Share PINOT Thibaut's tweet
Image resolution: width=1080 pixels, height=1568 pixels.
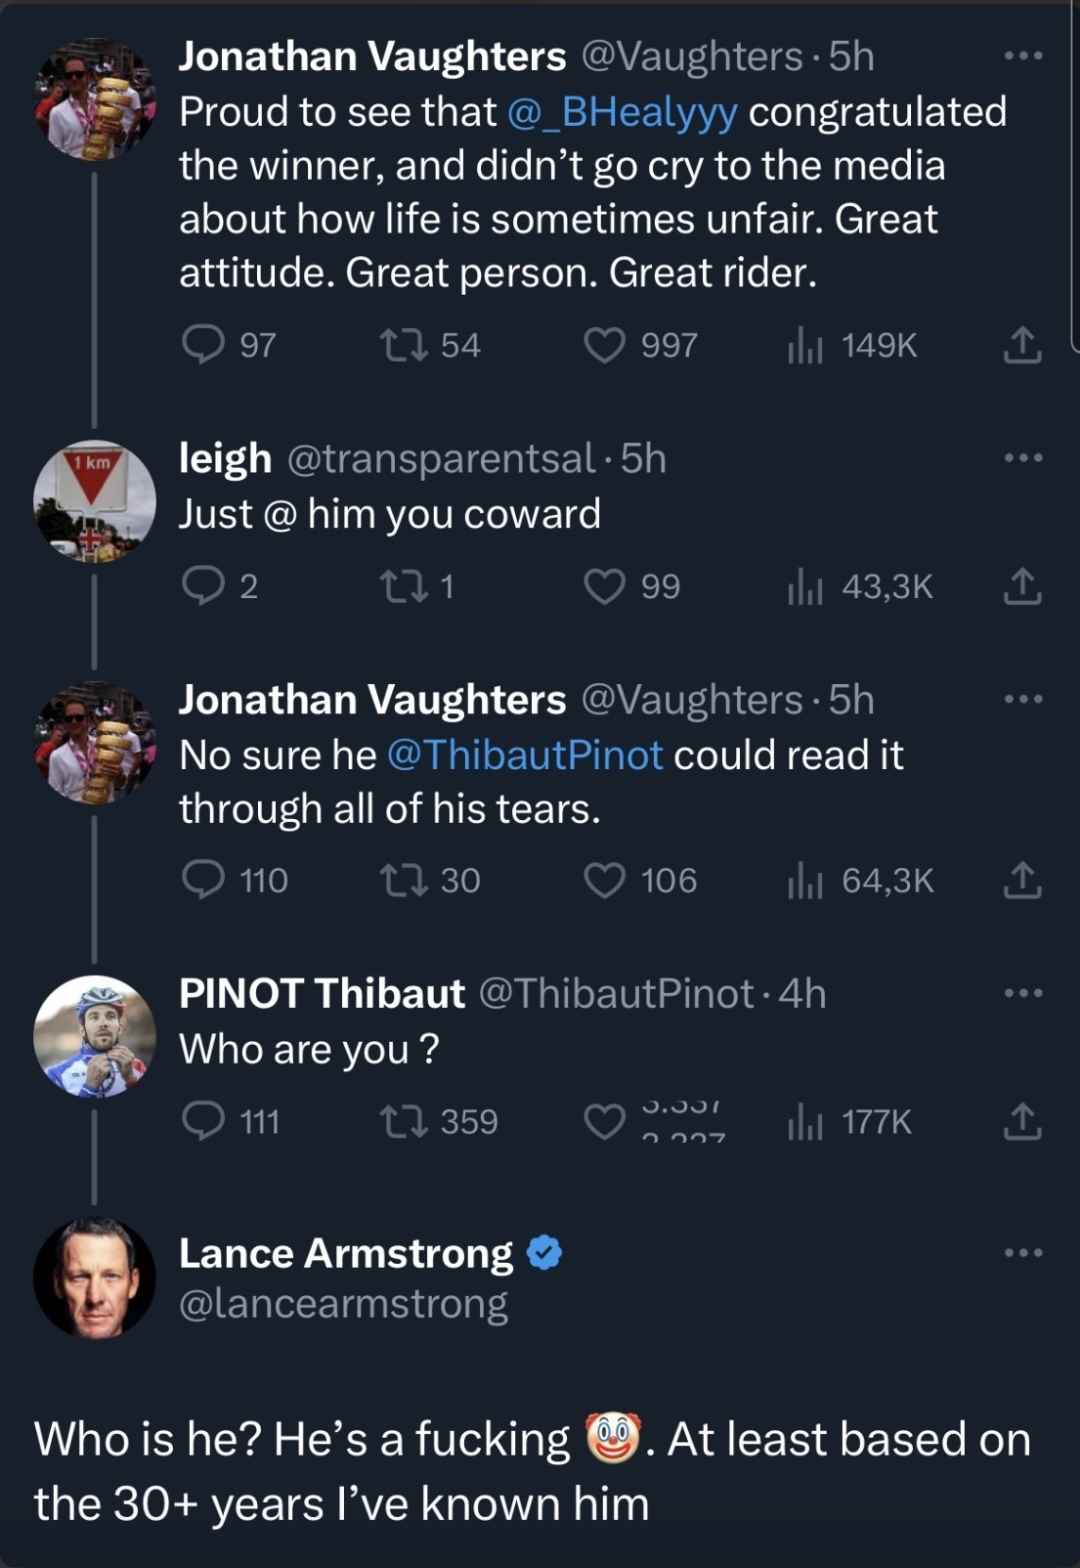[x=1022, y=1122]
